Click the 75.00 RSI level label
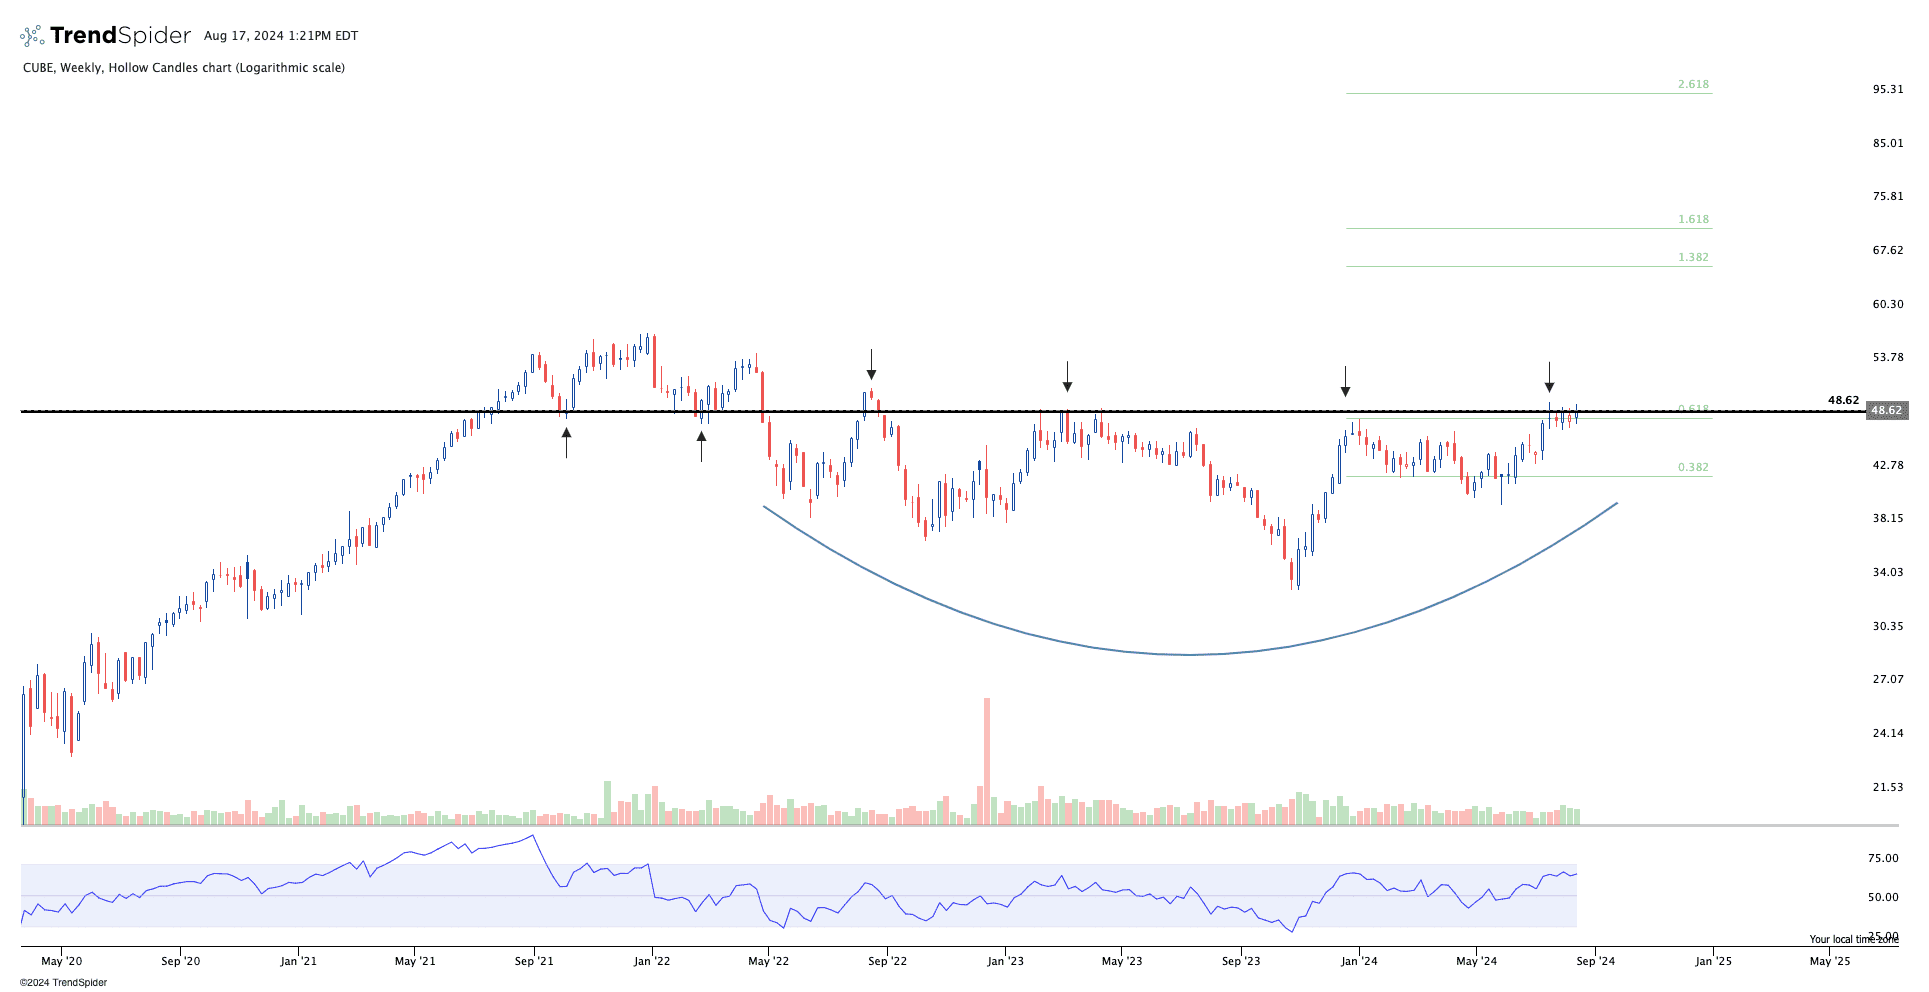This screenshot has height=992, width=1929. pos(1882,858)
